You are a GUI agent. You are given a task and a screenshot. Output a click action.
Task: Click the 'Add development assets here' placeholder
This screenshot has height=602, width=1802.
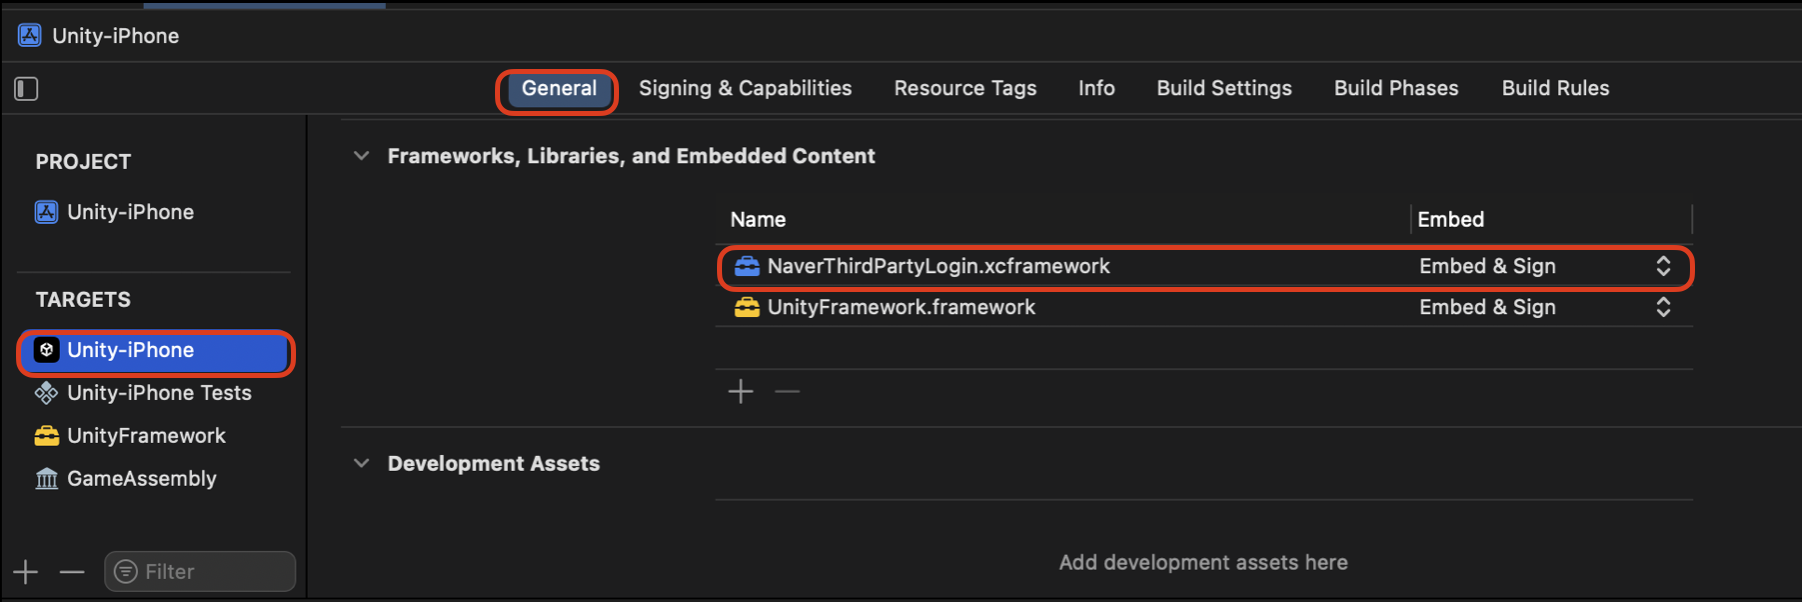(1203, 563)
